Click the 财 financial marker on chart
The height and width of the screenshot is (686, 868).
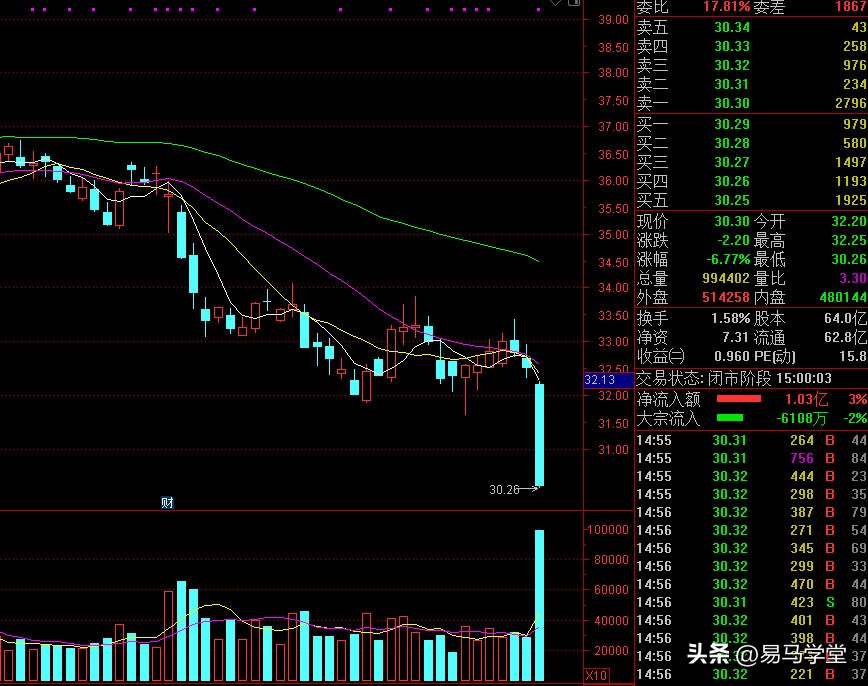click(167, 502)
